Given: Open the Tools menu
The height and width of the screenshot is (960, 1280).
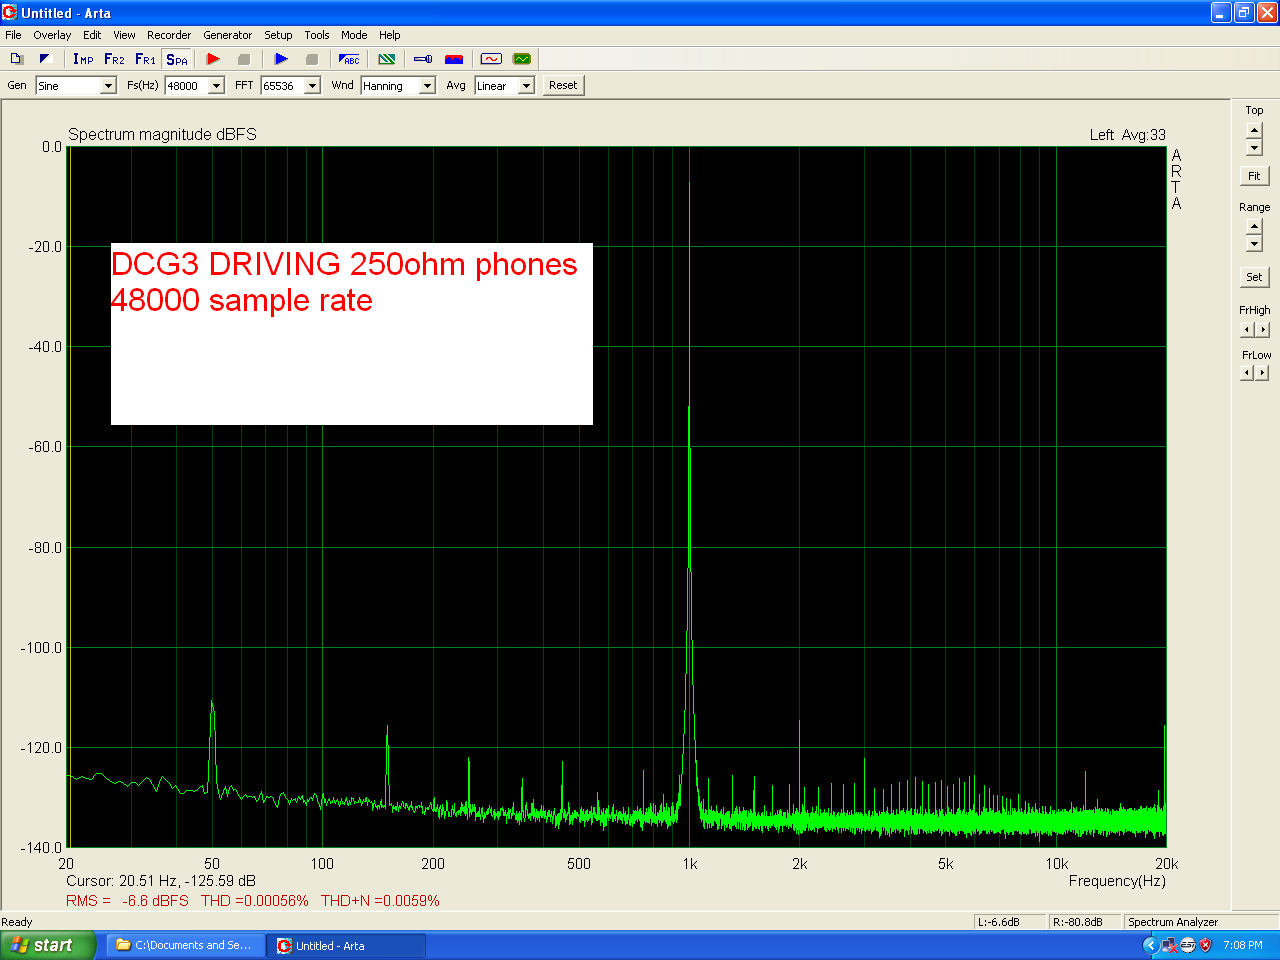Looking at the screenshot, I should (x=317, y=35).
